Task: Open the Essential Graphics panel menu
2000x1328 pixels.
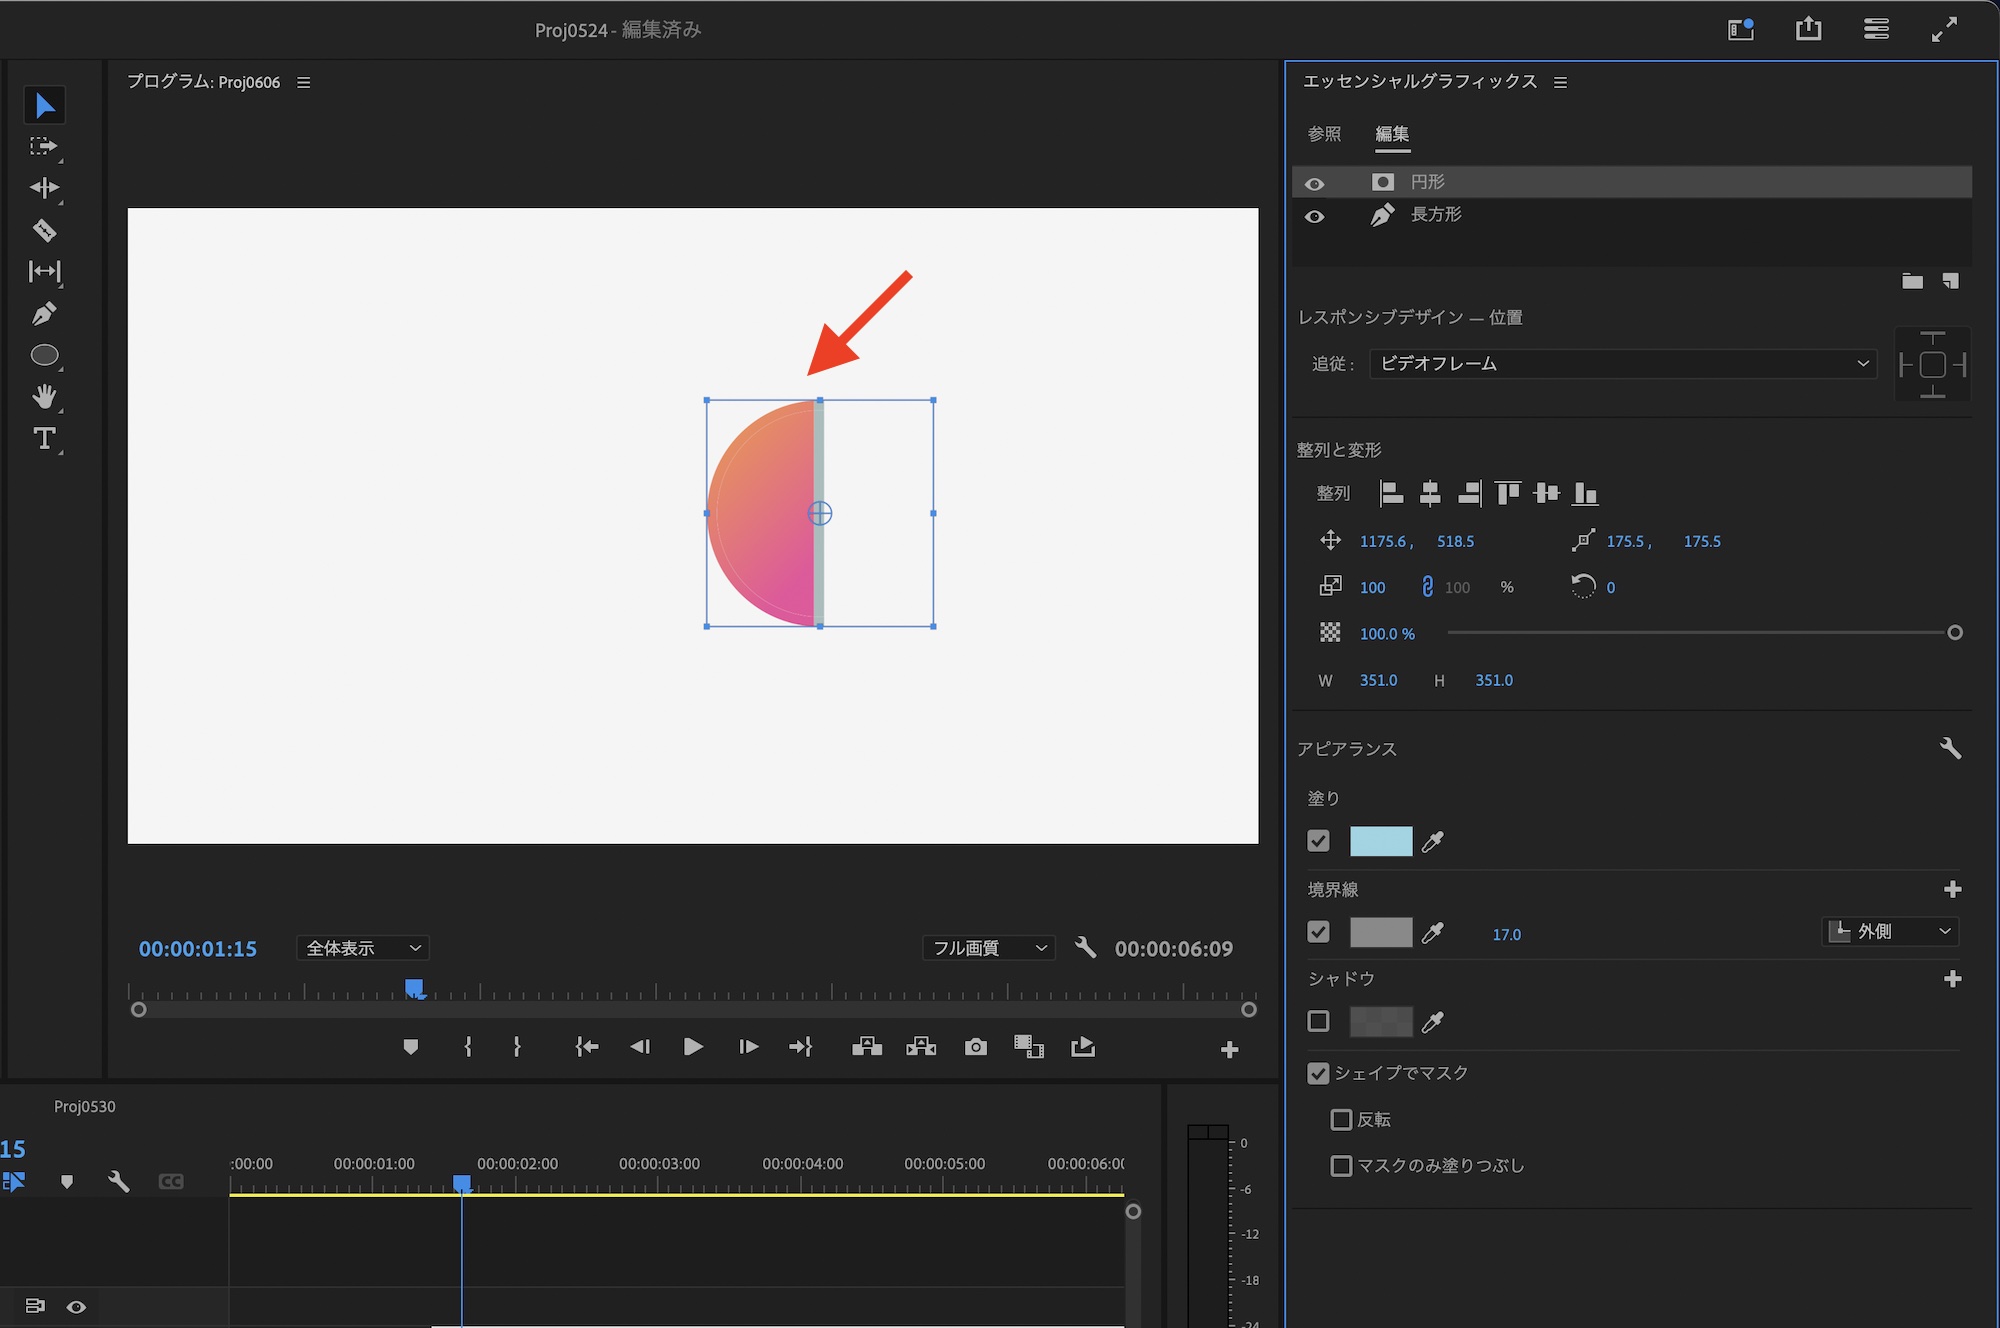Action: (1560, 82)
